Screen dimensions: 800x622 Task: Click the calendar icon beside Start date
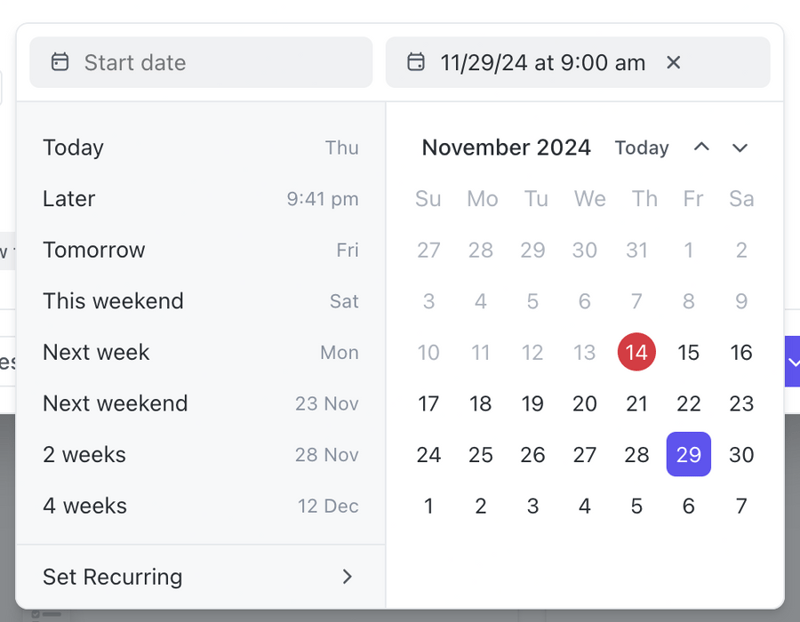pos(60,62)
